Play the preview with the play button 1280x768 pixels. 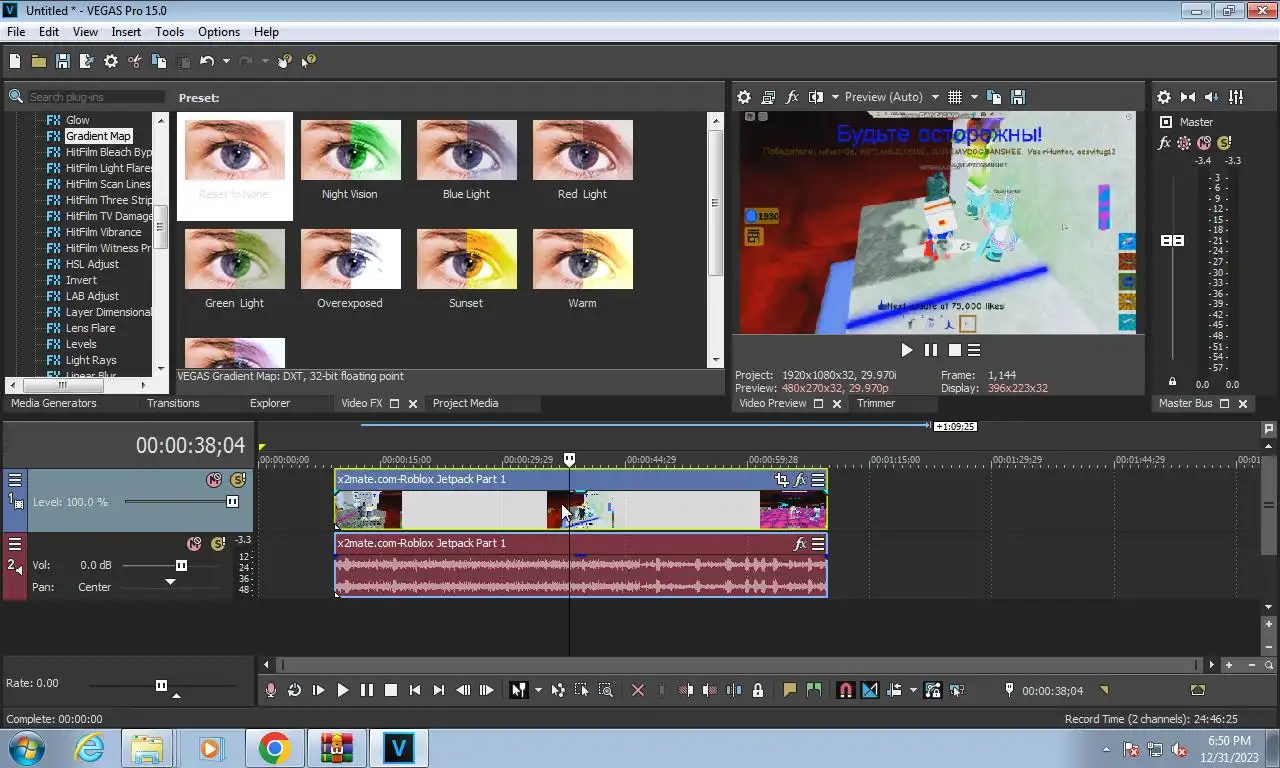point(907,350)
